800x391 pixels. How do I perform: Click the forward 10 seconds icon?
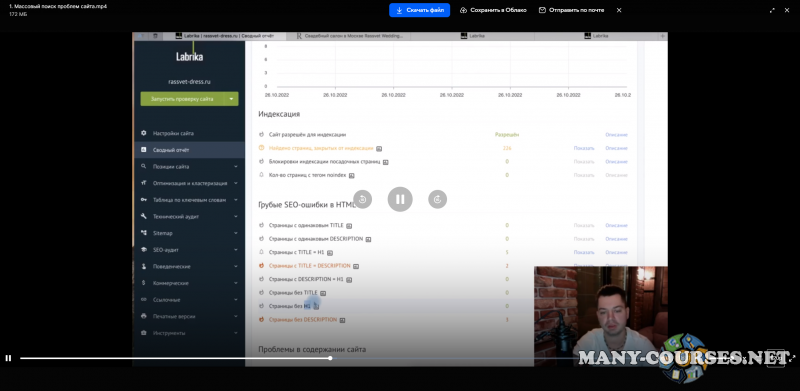[x=437, y=199]
